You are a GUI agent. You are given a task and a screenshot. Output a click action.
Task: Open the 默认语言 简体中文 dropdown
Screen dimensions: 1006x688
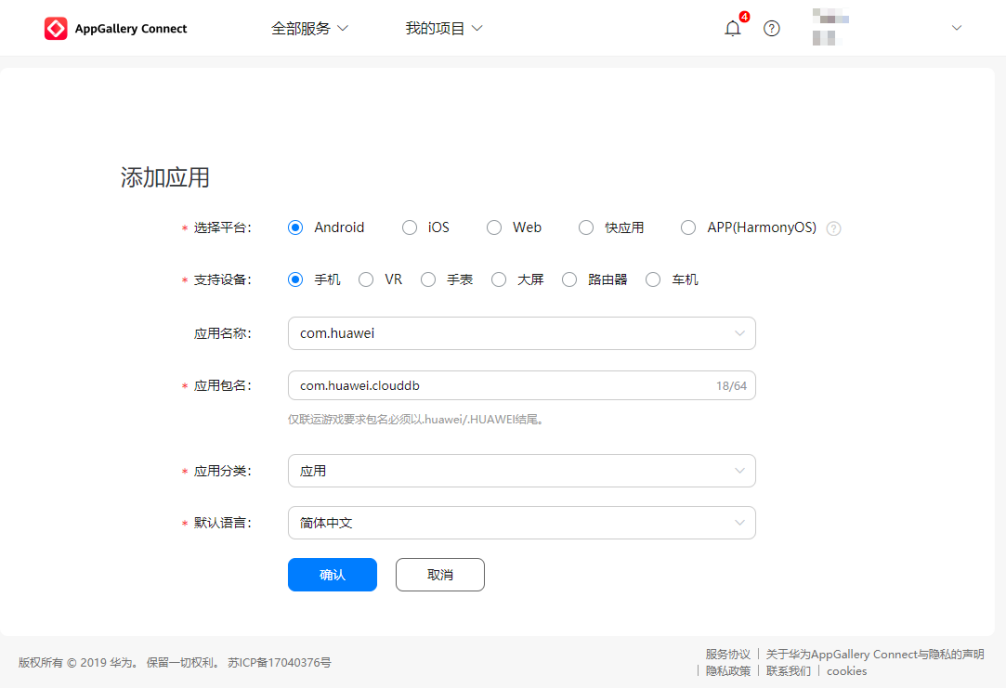point(522,523)
